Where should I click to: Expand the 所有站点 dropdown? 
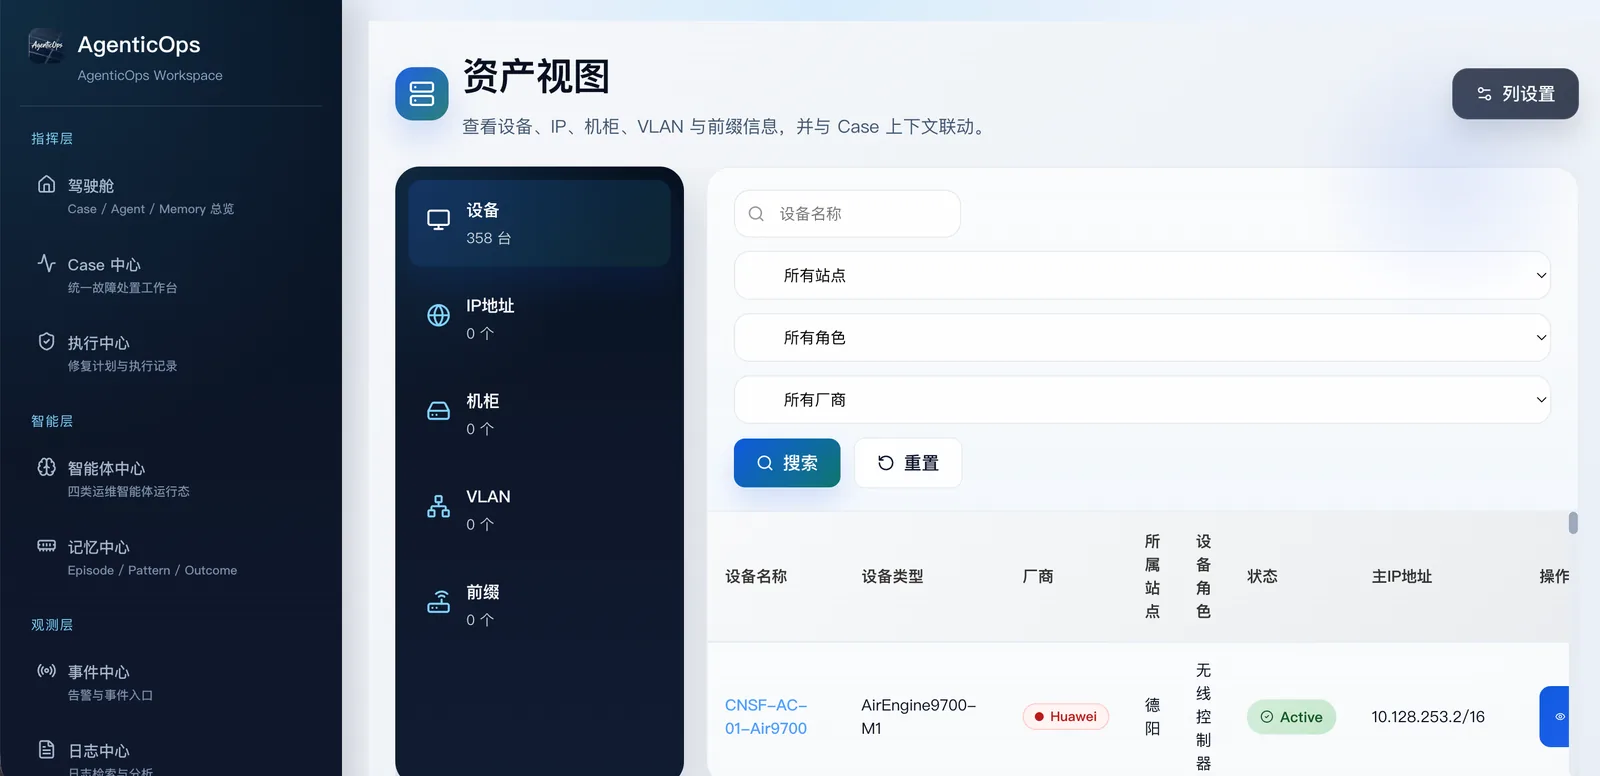1142,275
